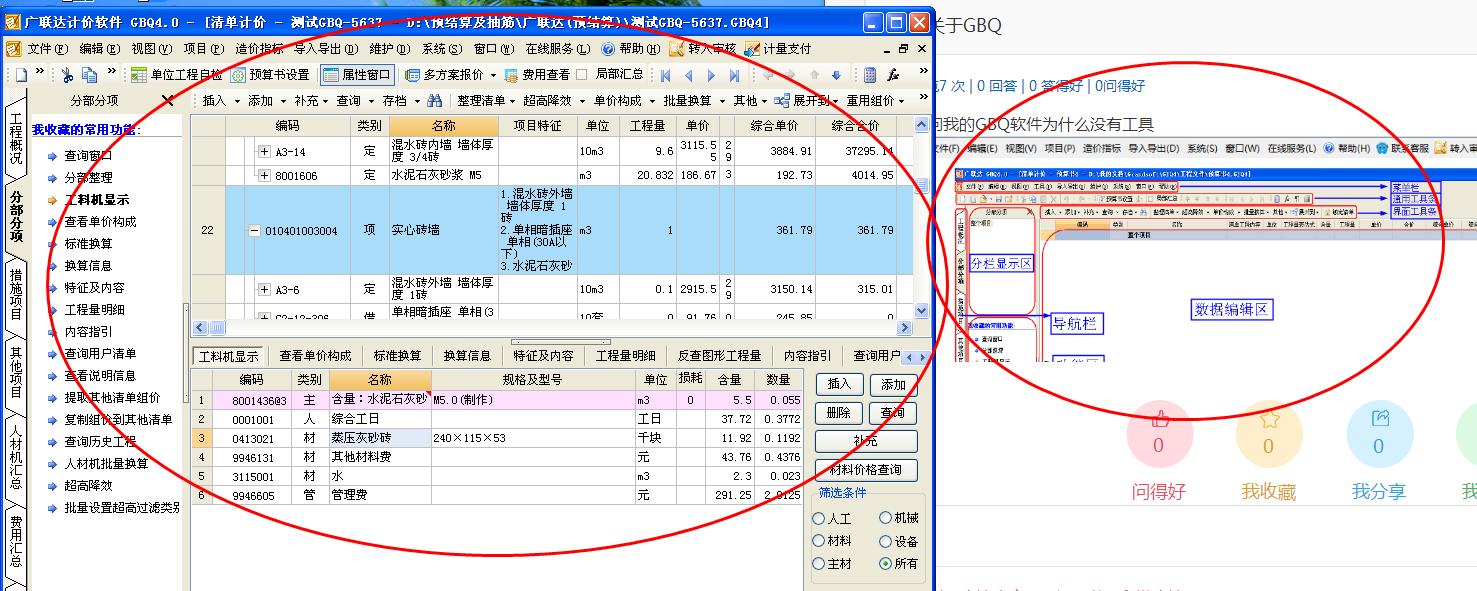
Task: Select the 主材 radio button in 筛选条件
Action: point(820,562)
